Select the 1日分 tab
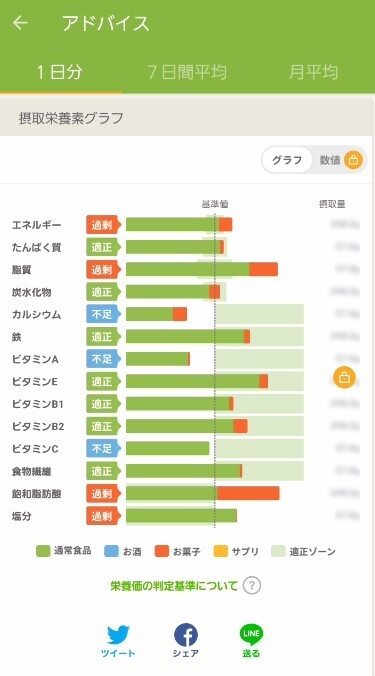The image size is (375, 676). tap(59, 72)
